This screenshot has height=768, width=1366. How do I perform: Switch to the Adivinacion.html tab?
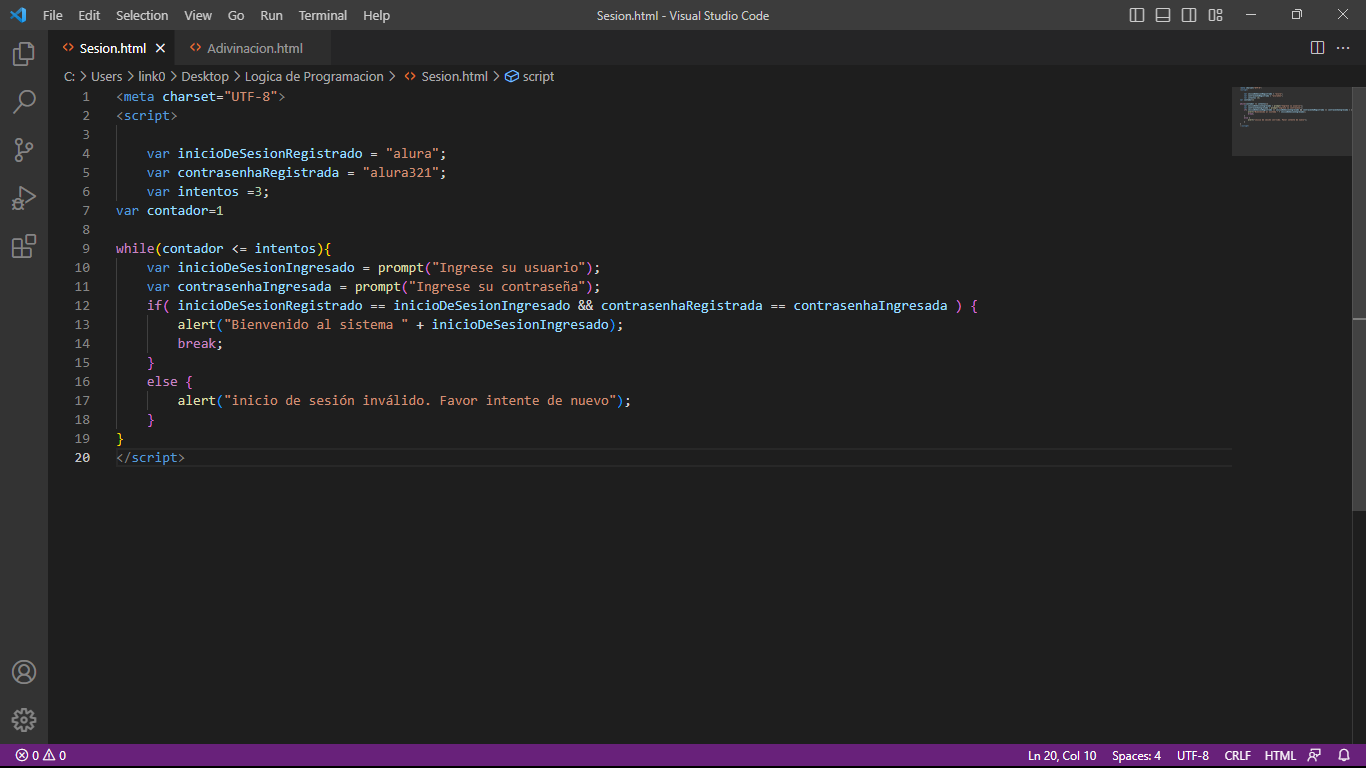tap(254, 48)
